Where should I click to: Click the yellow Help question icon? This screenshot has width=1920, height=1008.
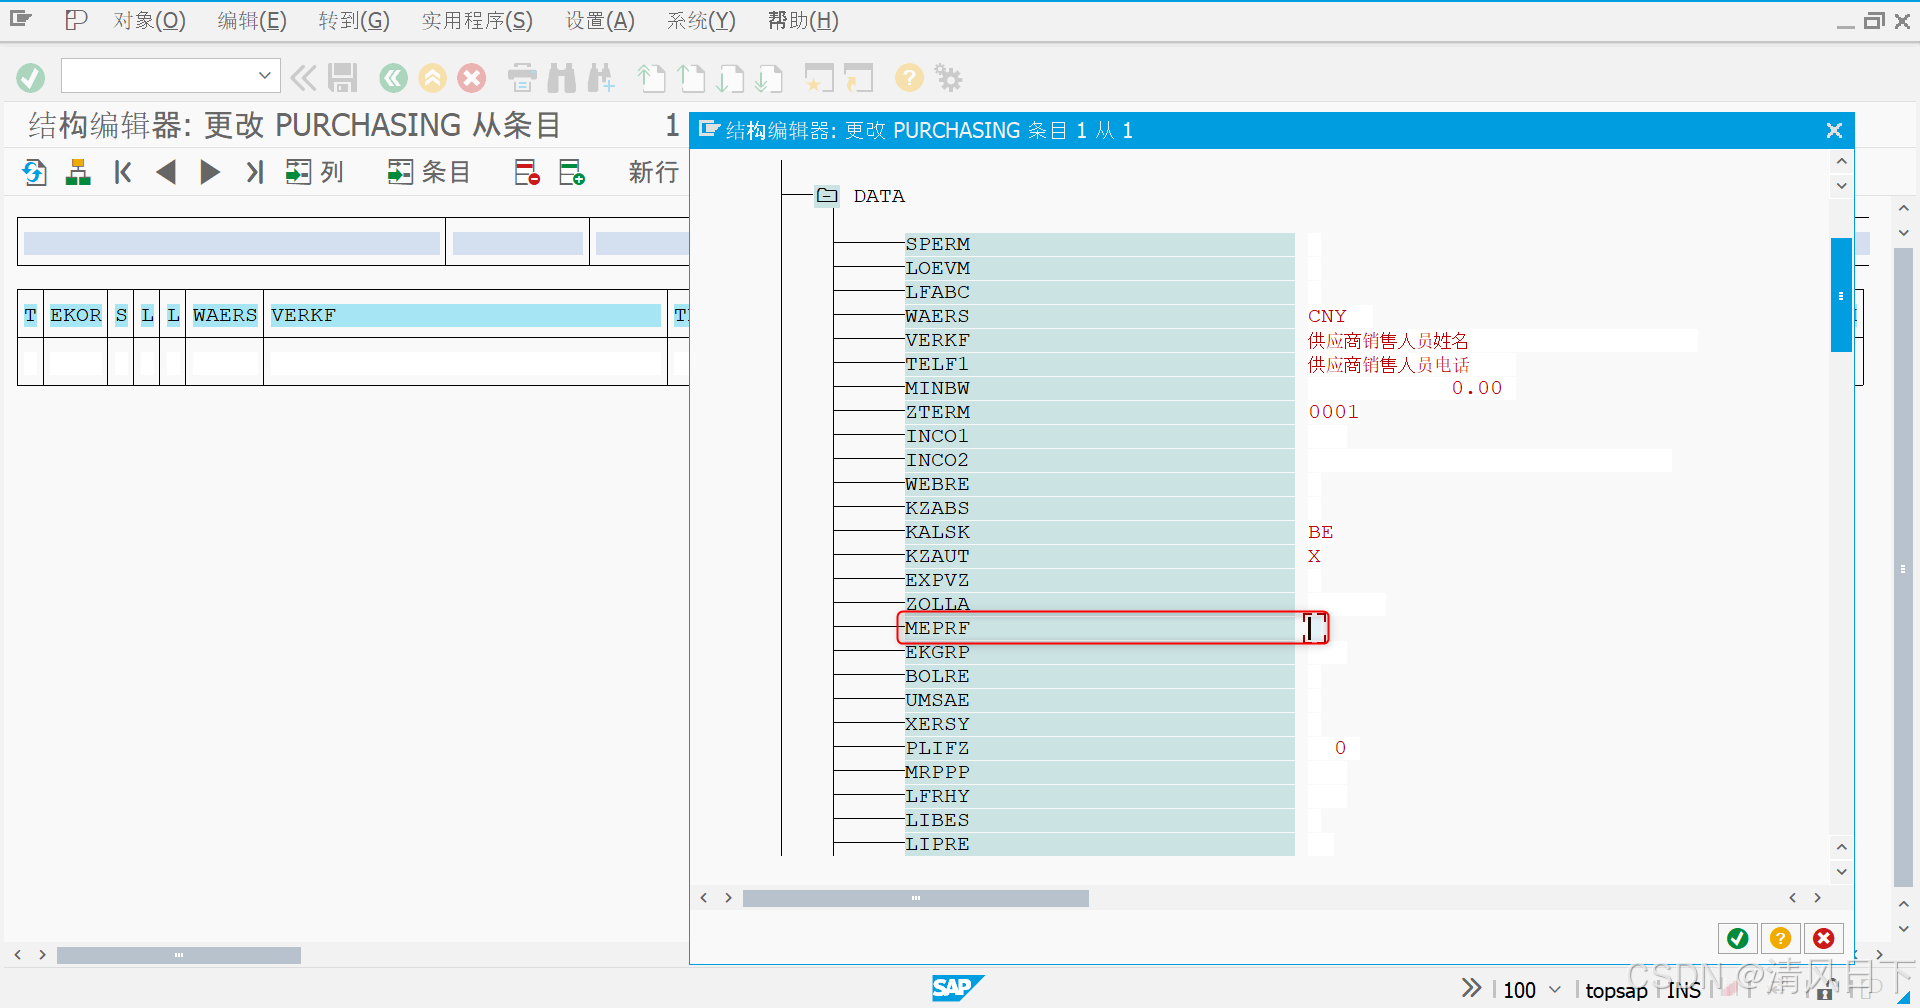(909, 77)
